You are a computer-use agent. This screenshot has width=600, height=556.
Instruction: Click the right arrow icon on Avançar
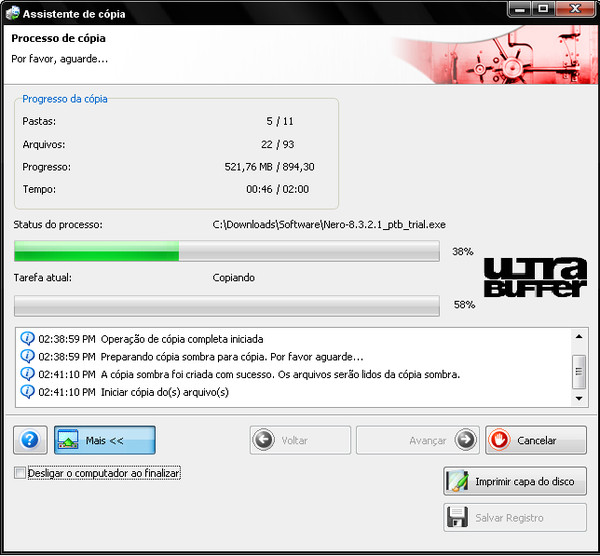(465, 440)
